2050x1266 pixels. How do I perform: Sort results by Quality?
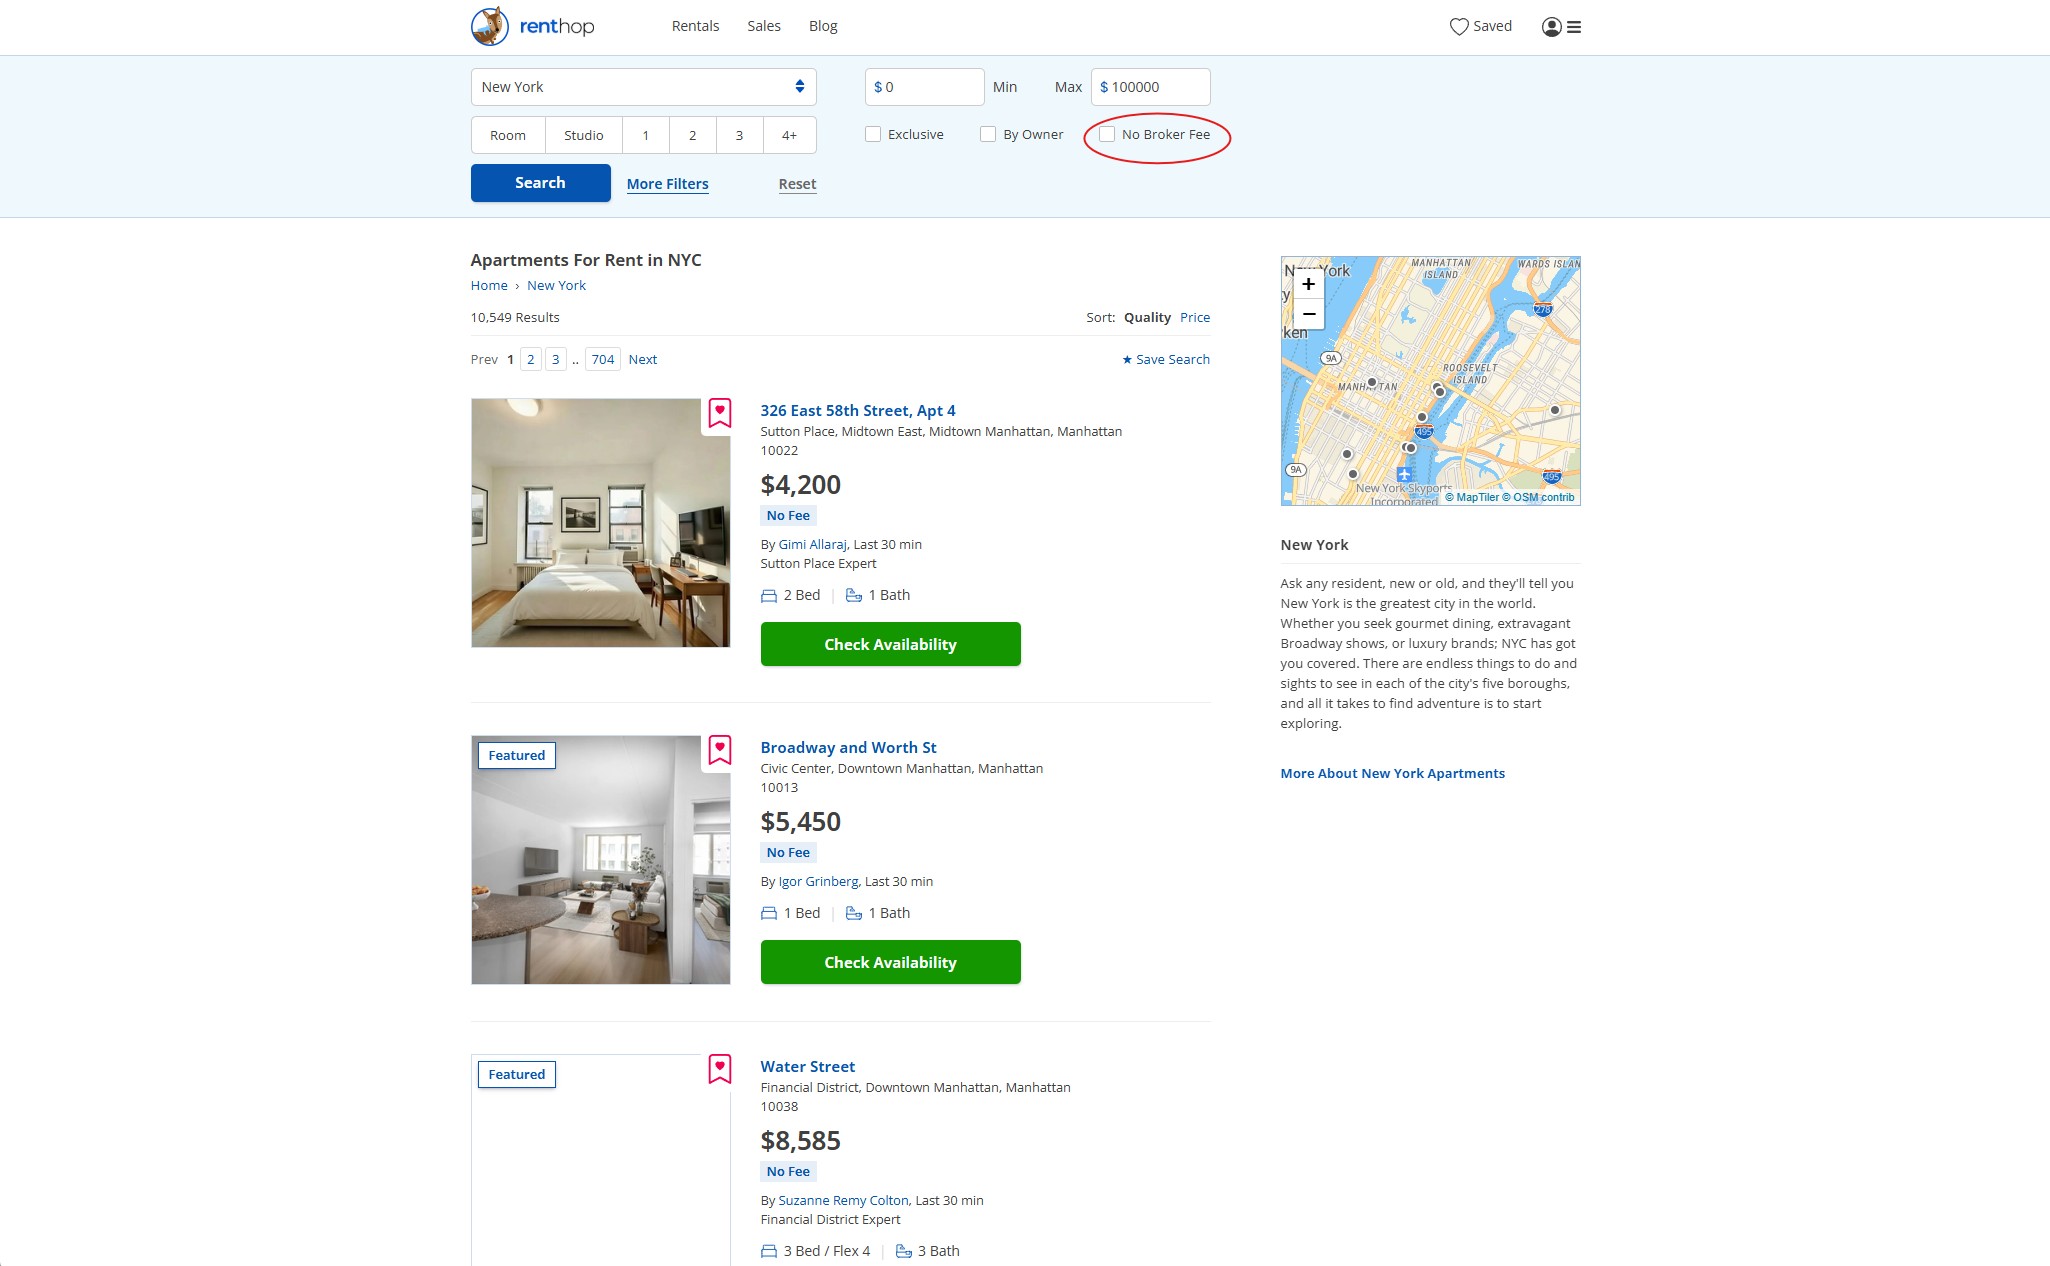pos(1147,317)
